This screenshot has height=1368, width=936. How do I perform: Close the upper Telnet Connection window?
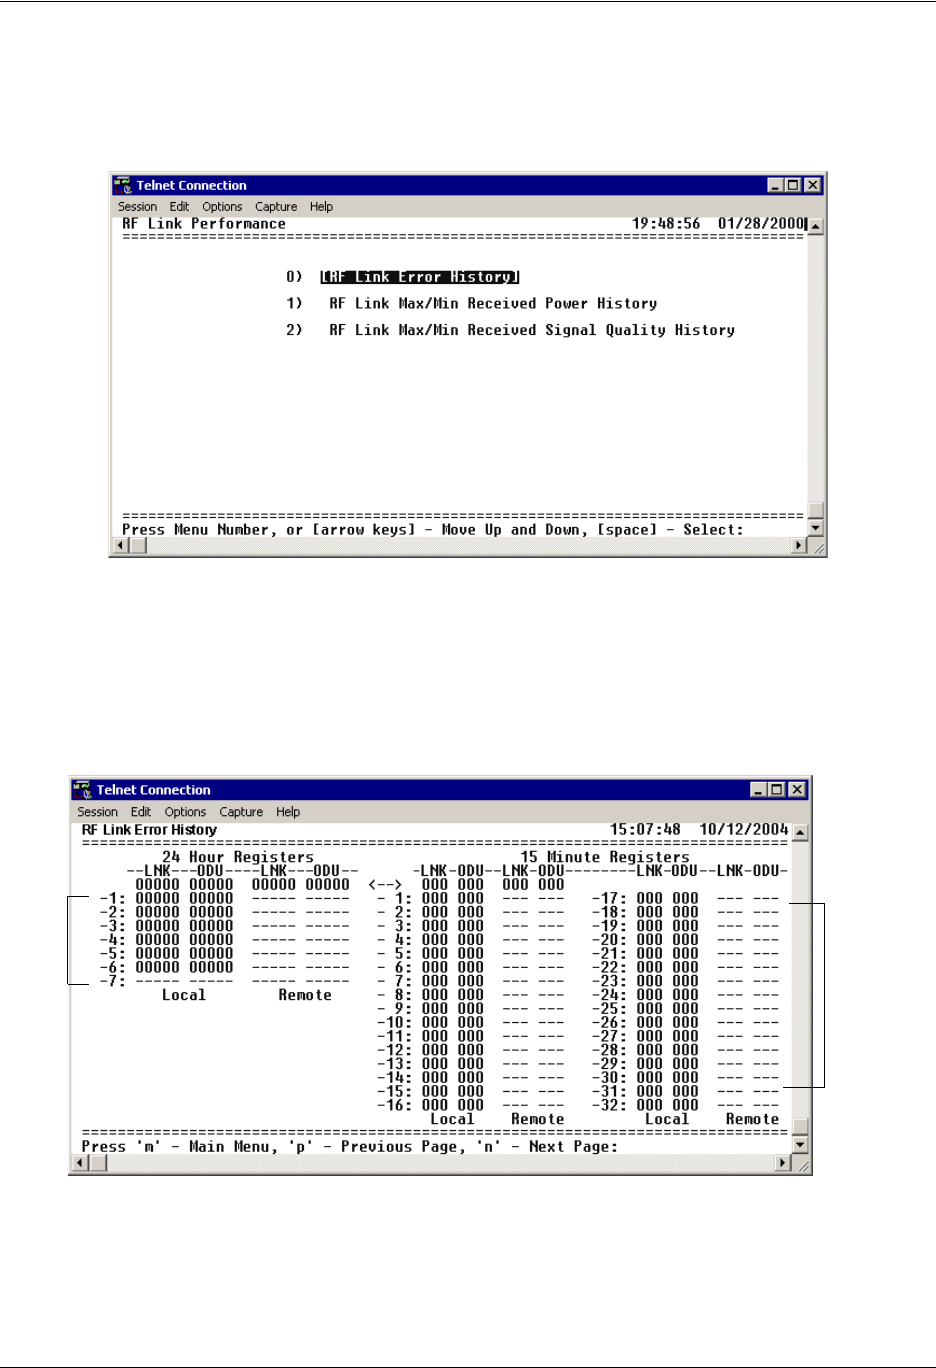[813, 185]
